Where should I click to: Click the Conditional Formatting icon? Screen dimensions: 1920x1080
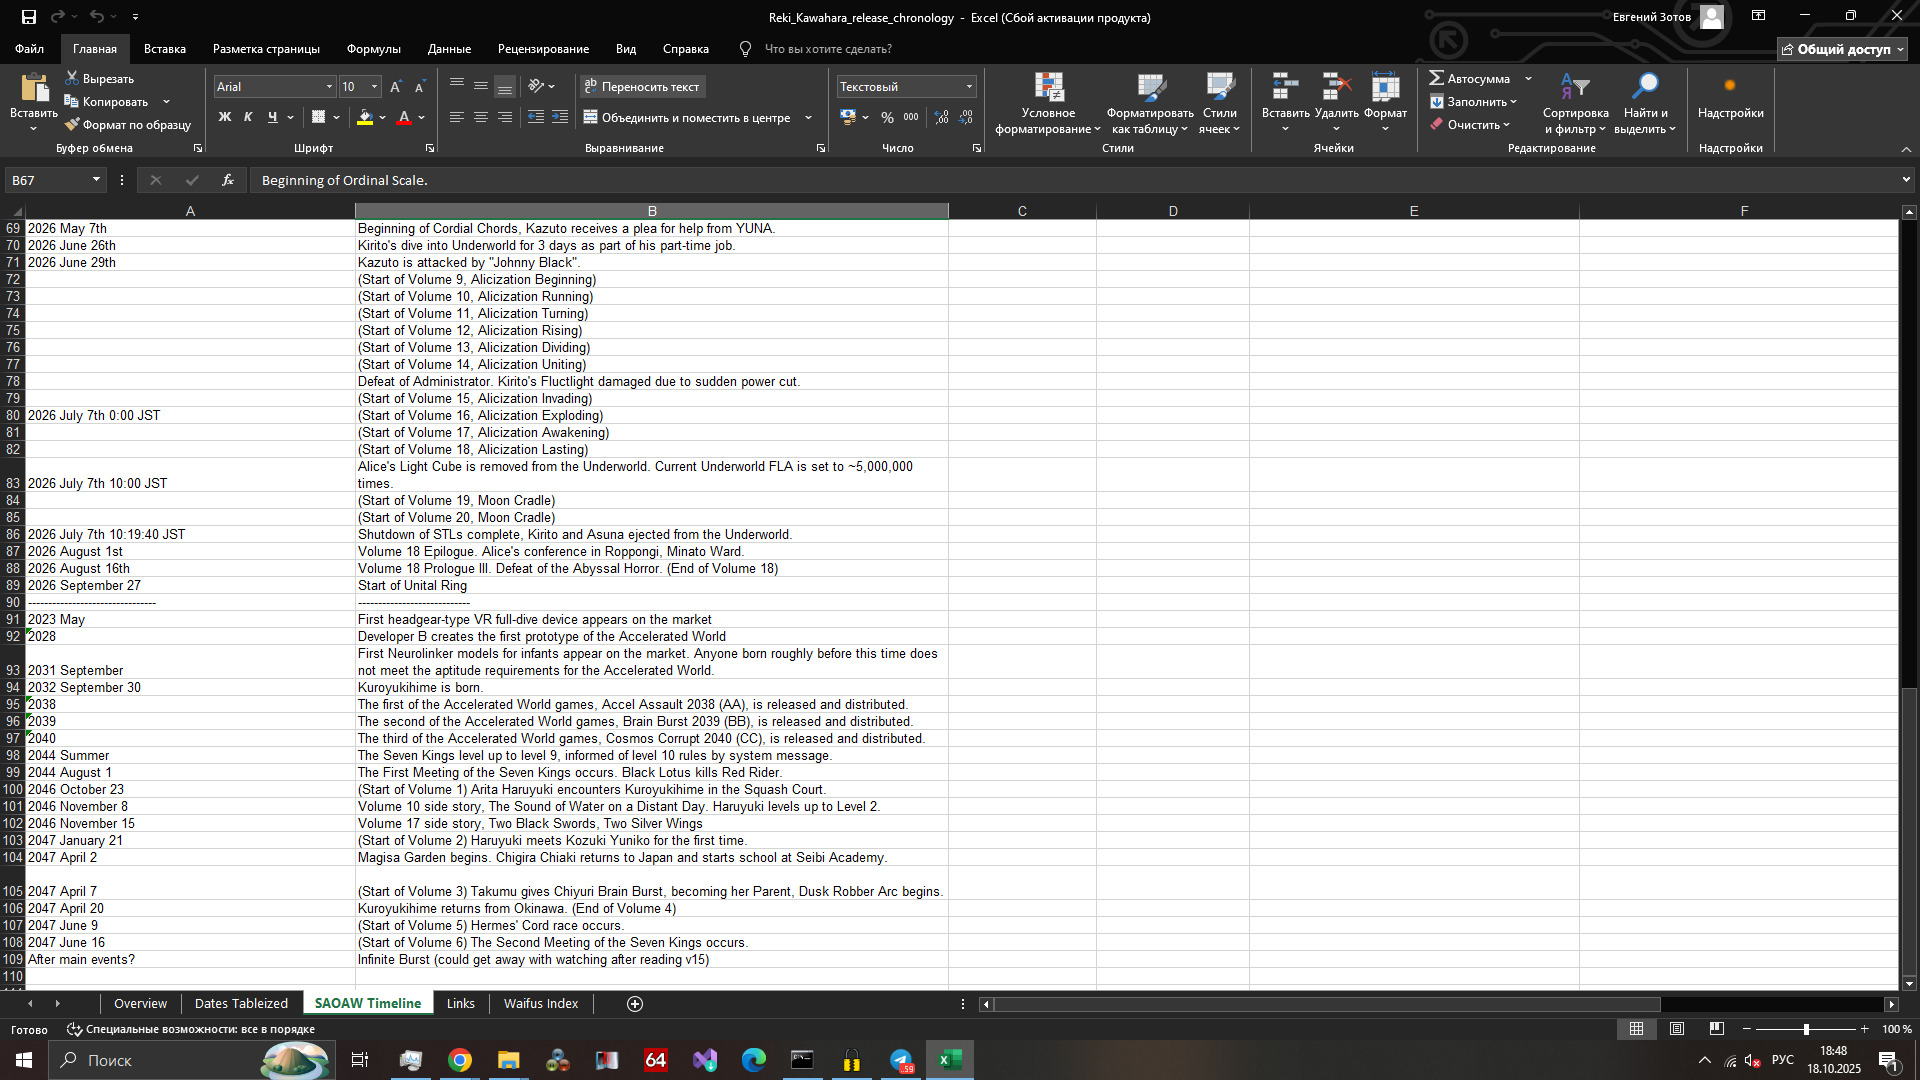click(x=1048, y=88)
